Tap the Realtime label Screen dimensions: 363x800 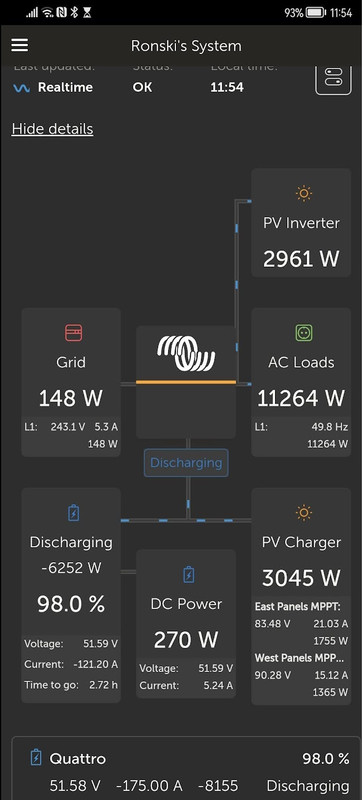click(65, 87)
